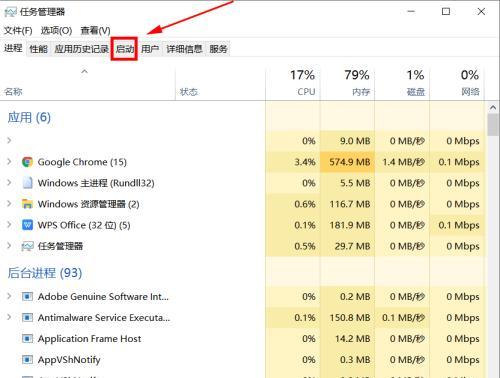Click the 9.0 MB memory cell

[347, 141]
